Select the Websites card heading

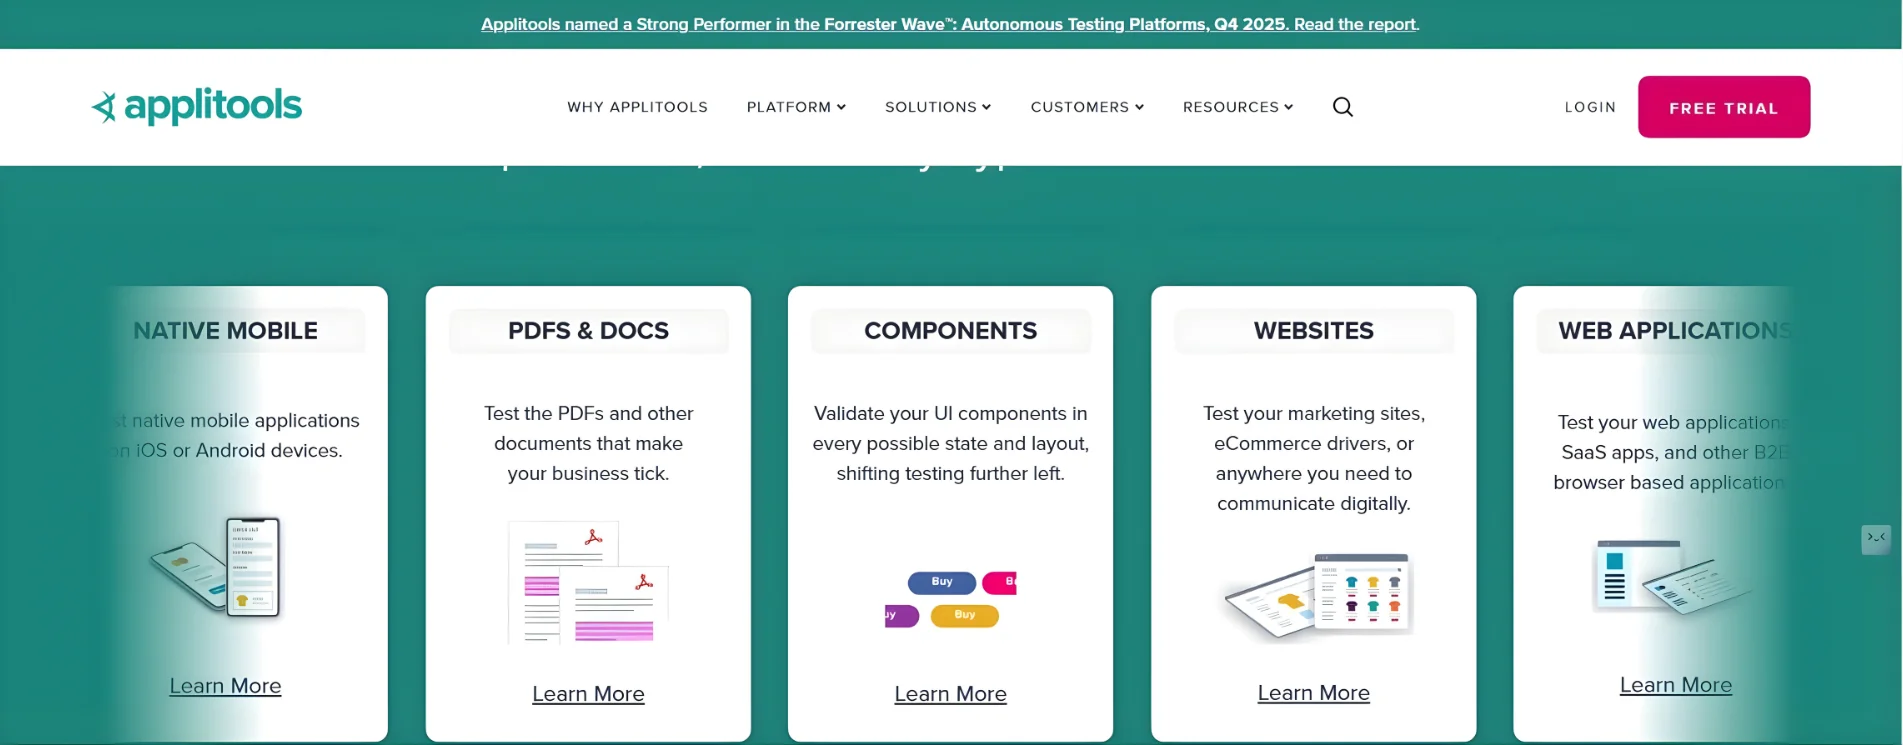tap(1313, 331)
